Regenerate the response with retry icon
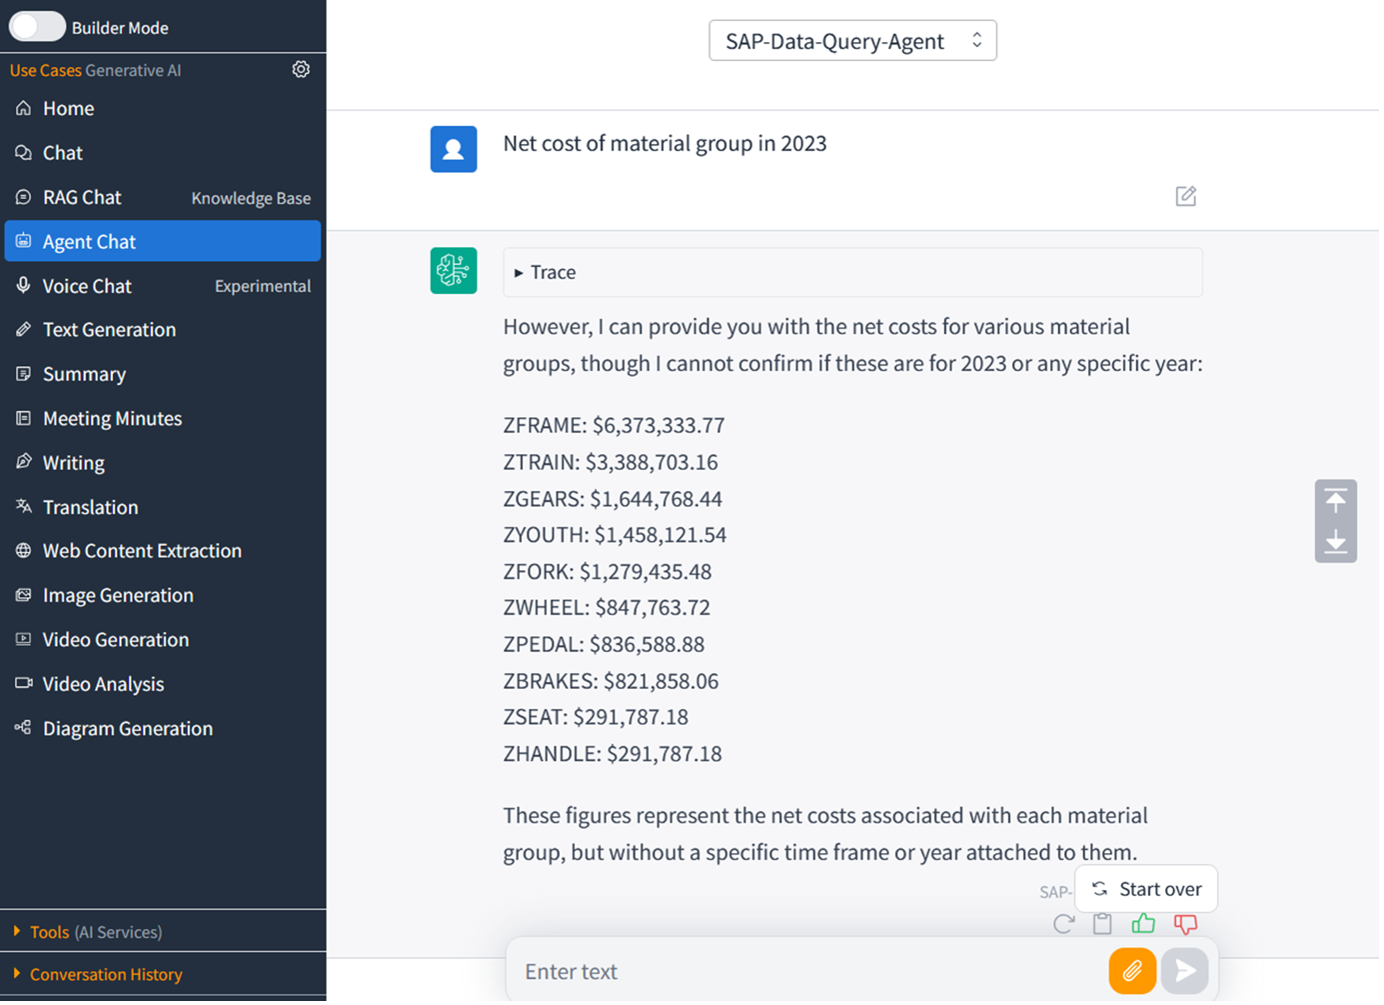The width and height of the screenshot is (1384, 1005). click(x=1063, y=924)
